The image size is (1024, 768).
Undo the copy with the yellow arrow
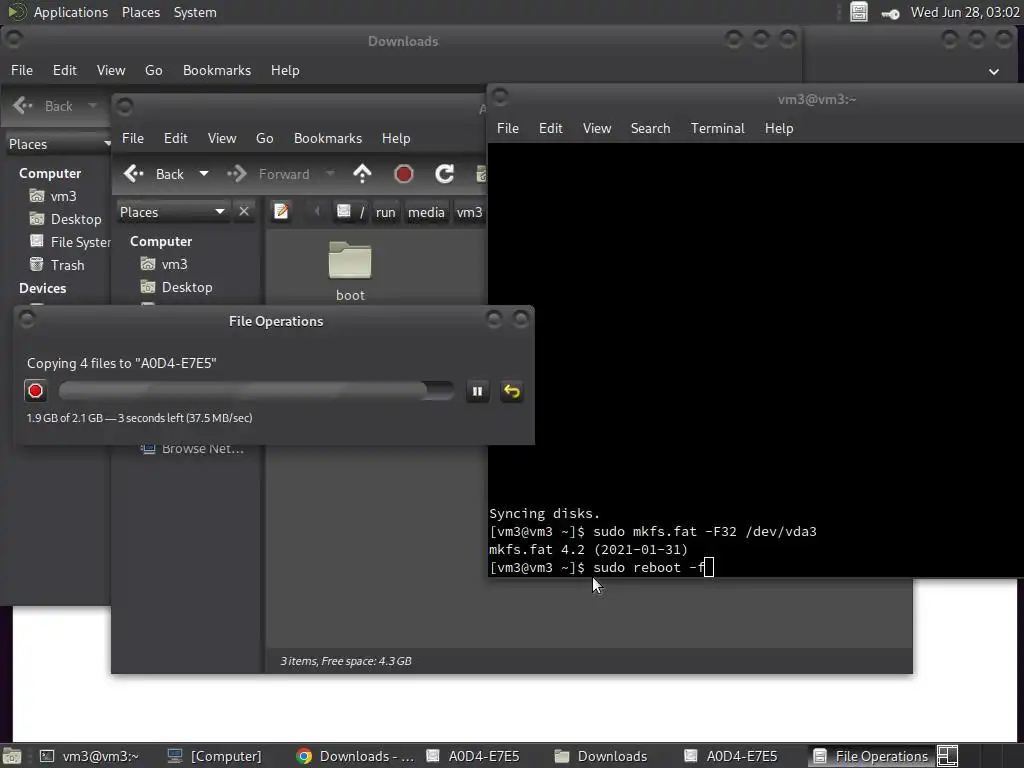tap(511, 391)
